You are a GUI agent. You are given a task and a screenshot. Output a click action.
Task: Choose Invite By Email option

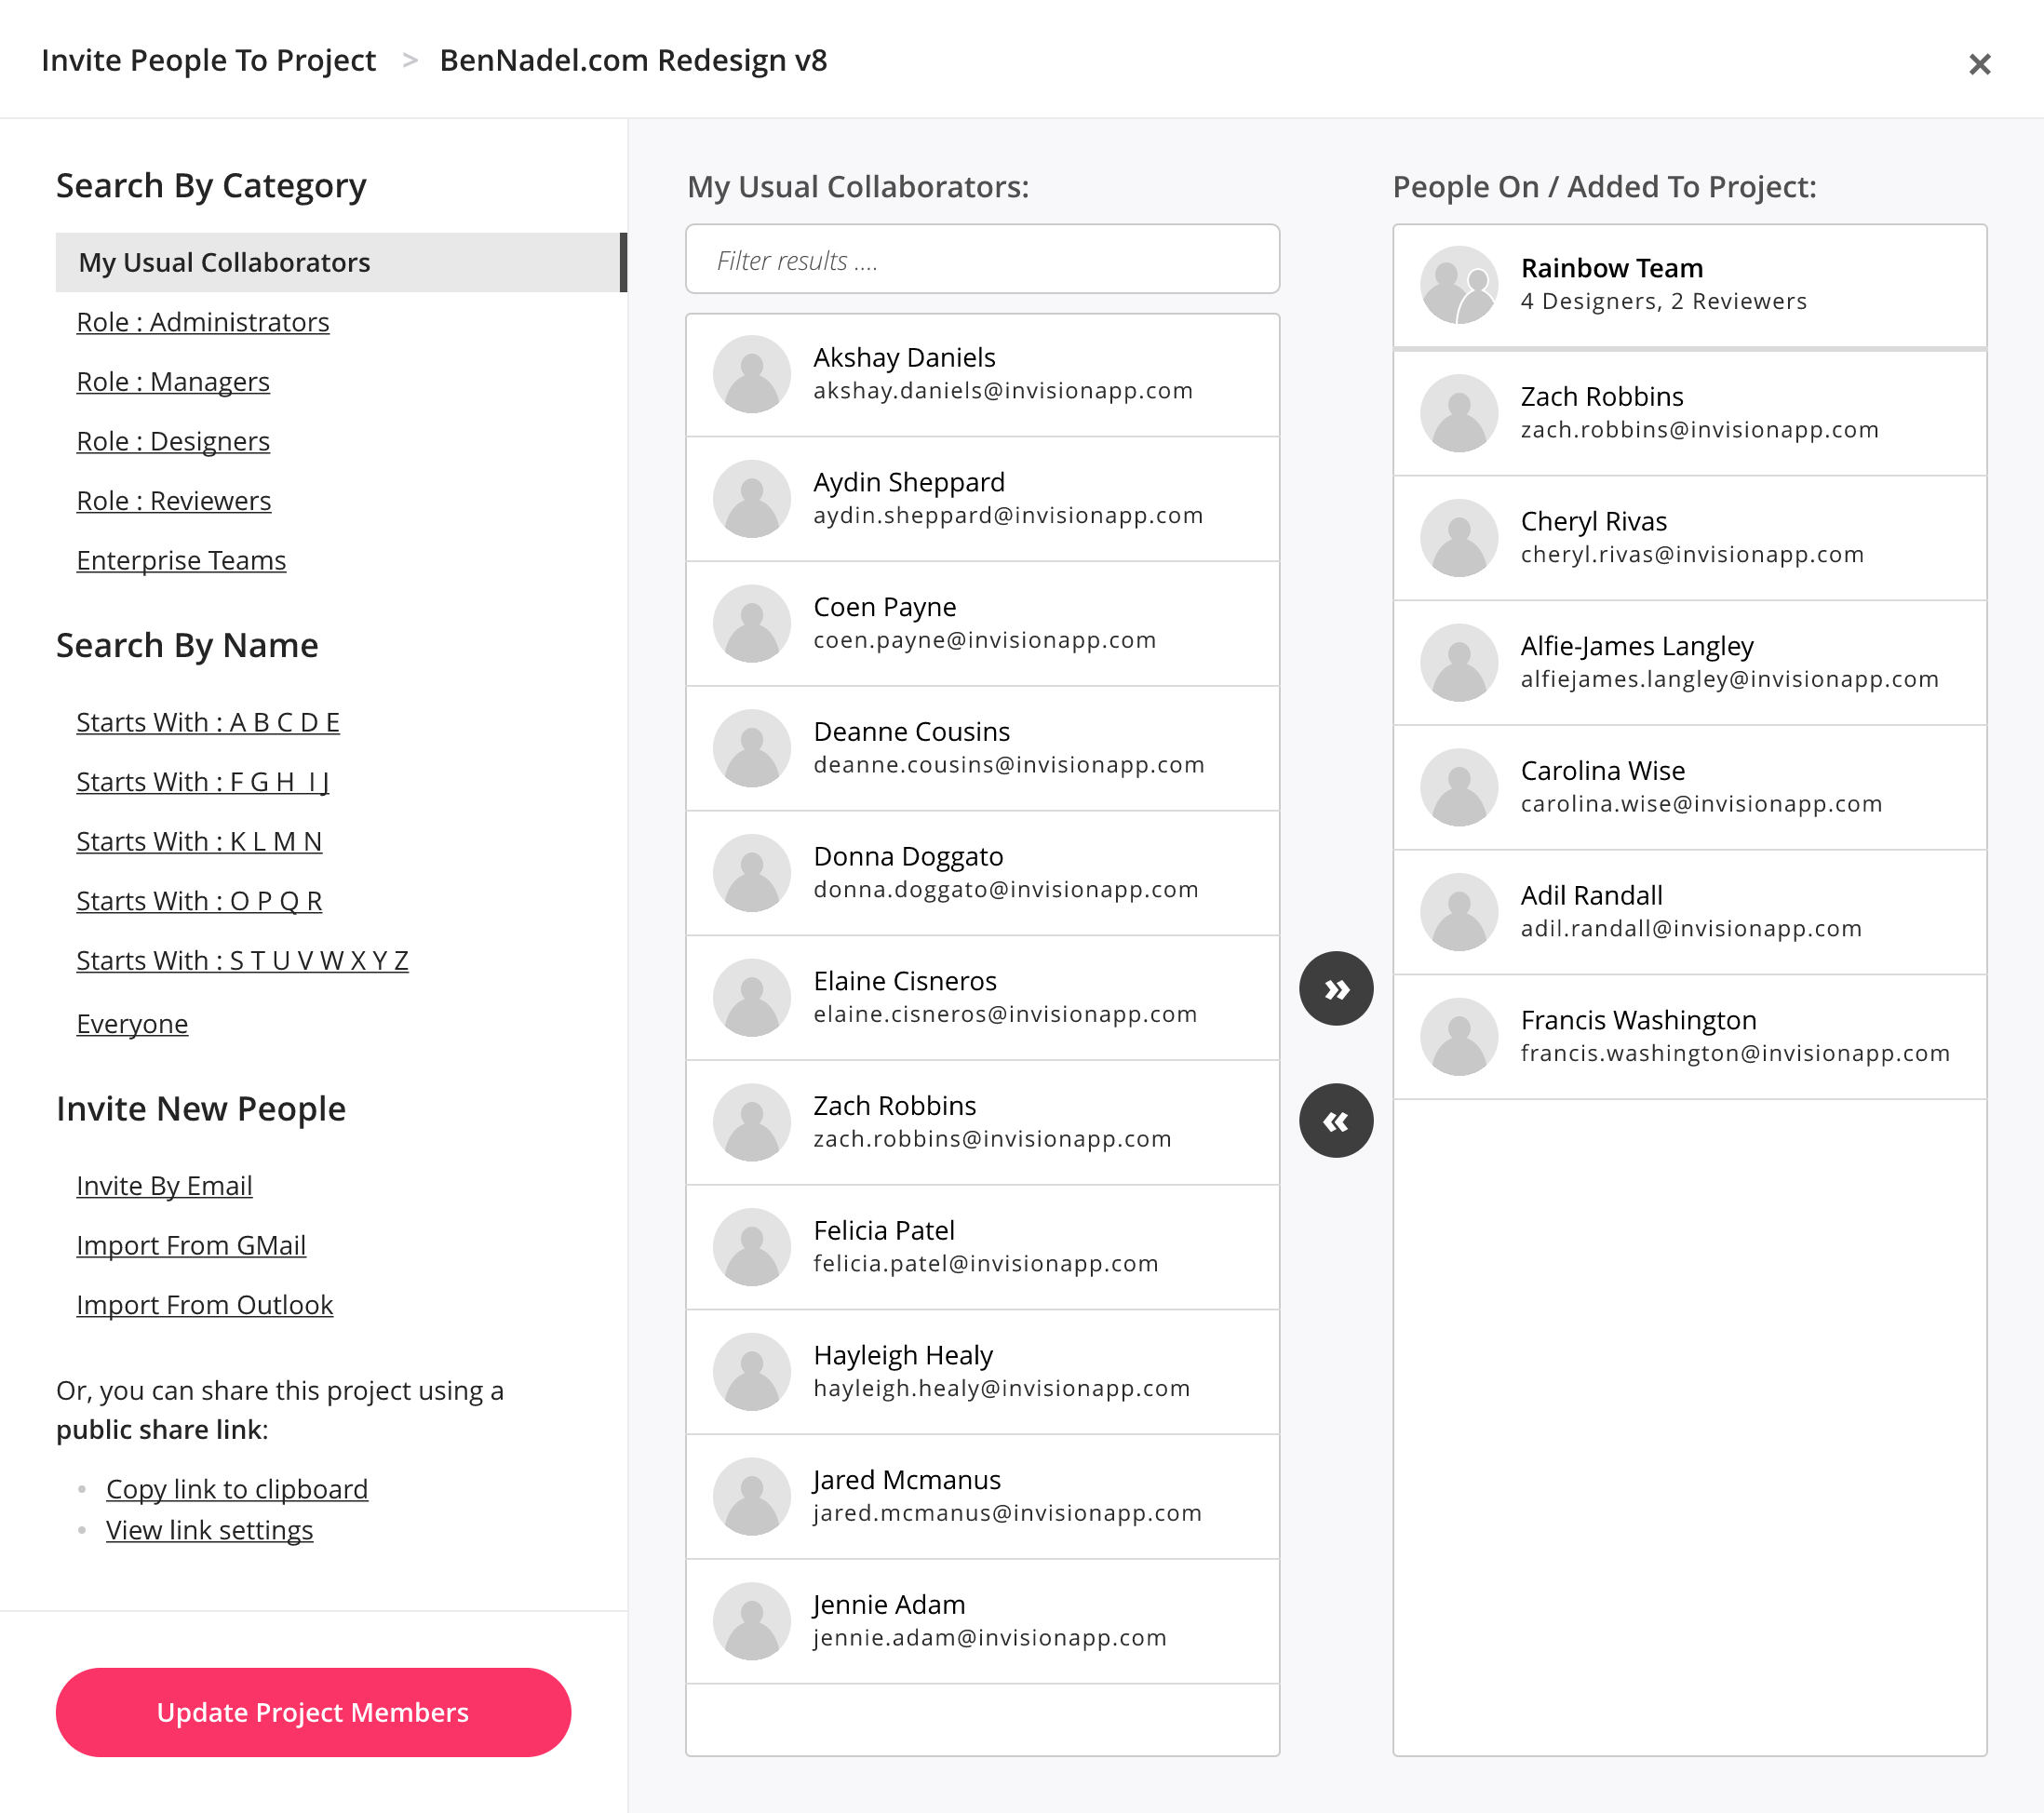tap(164, 1185)
